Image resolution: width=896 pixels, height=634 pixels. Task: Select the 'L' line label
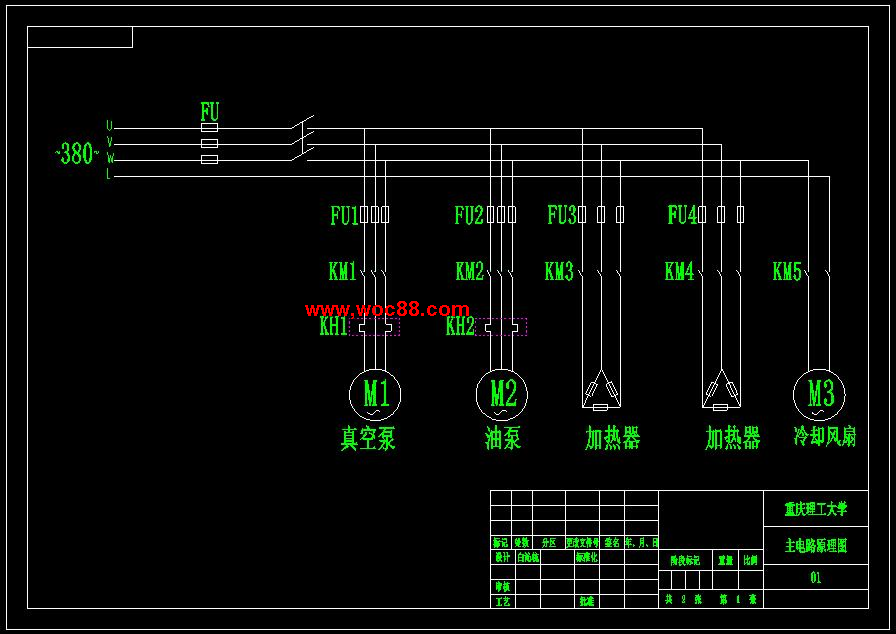[108, 175]
